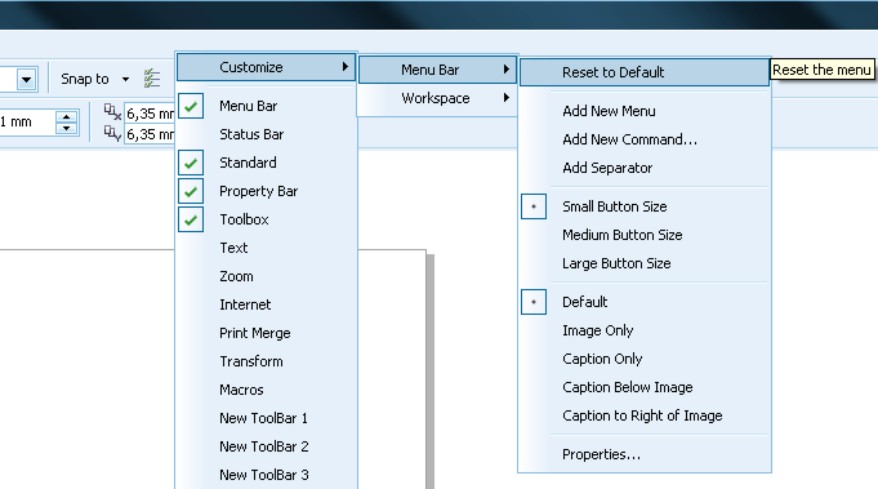Increase the mm value with up stepper
Viewport: 878px width, 489px height.
[67, 116]
